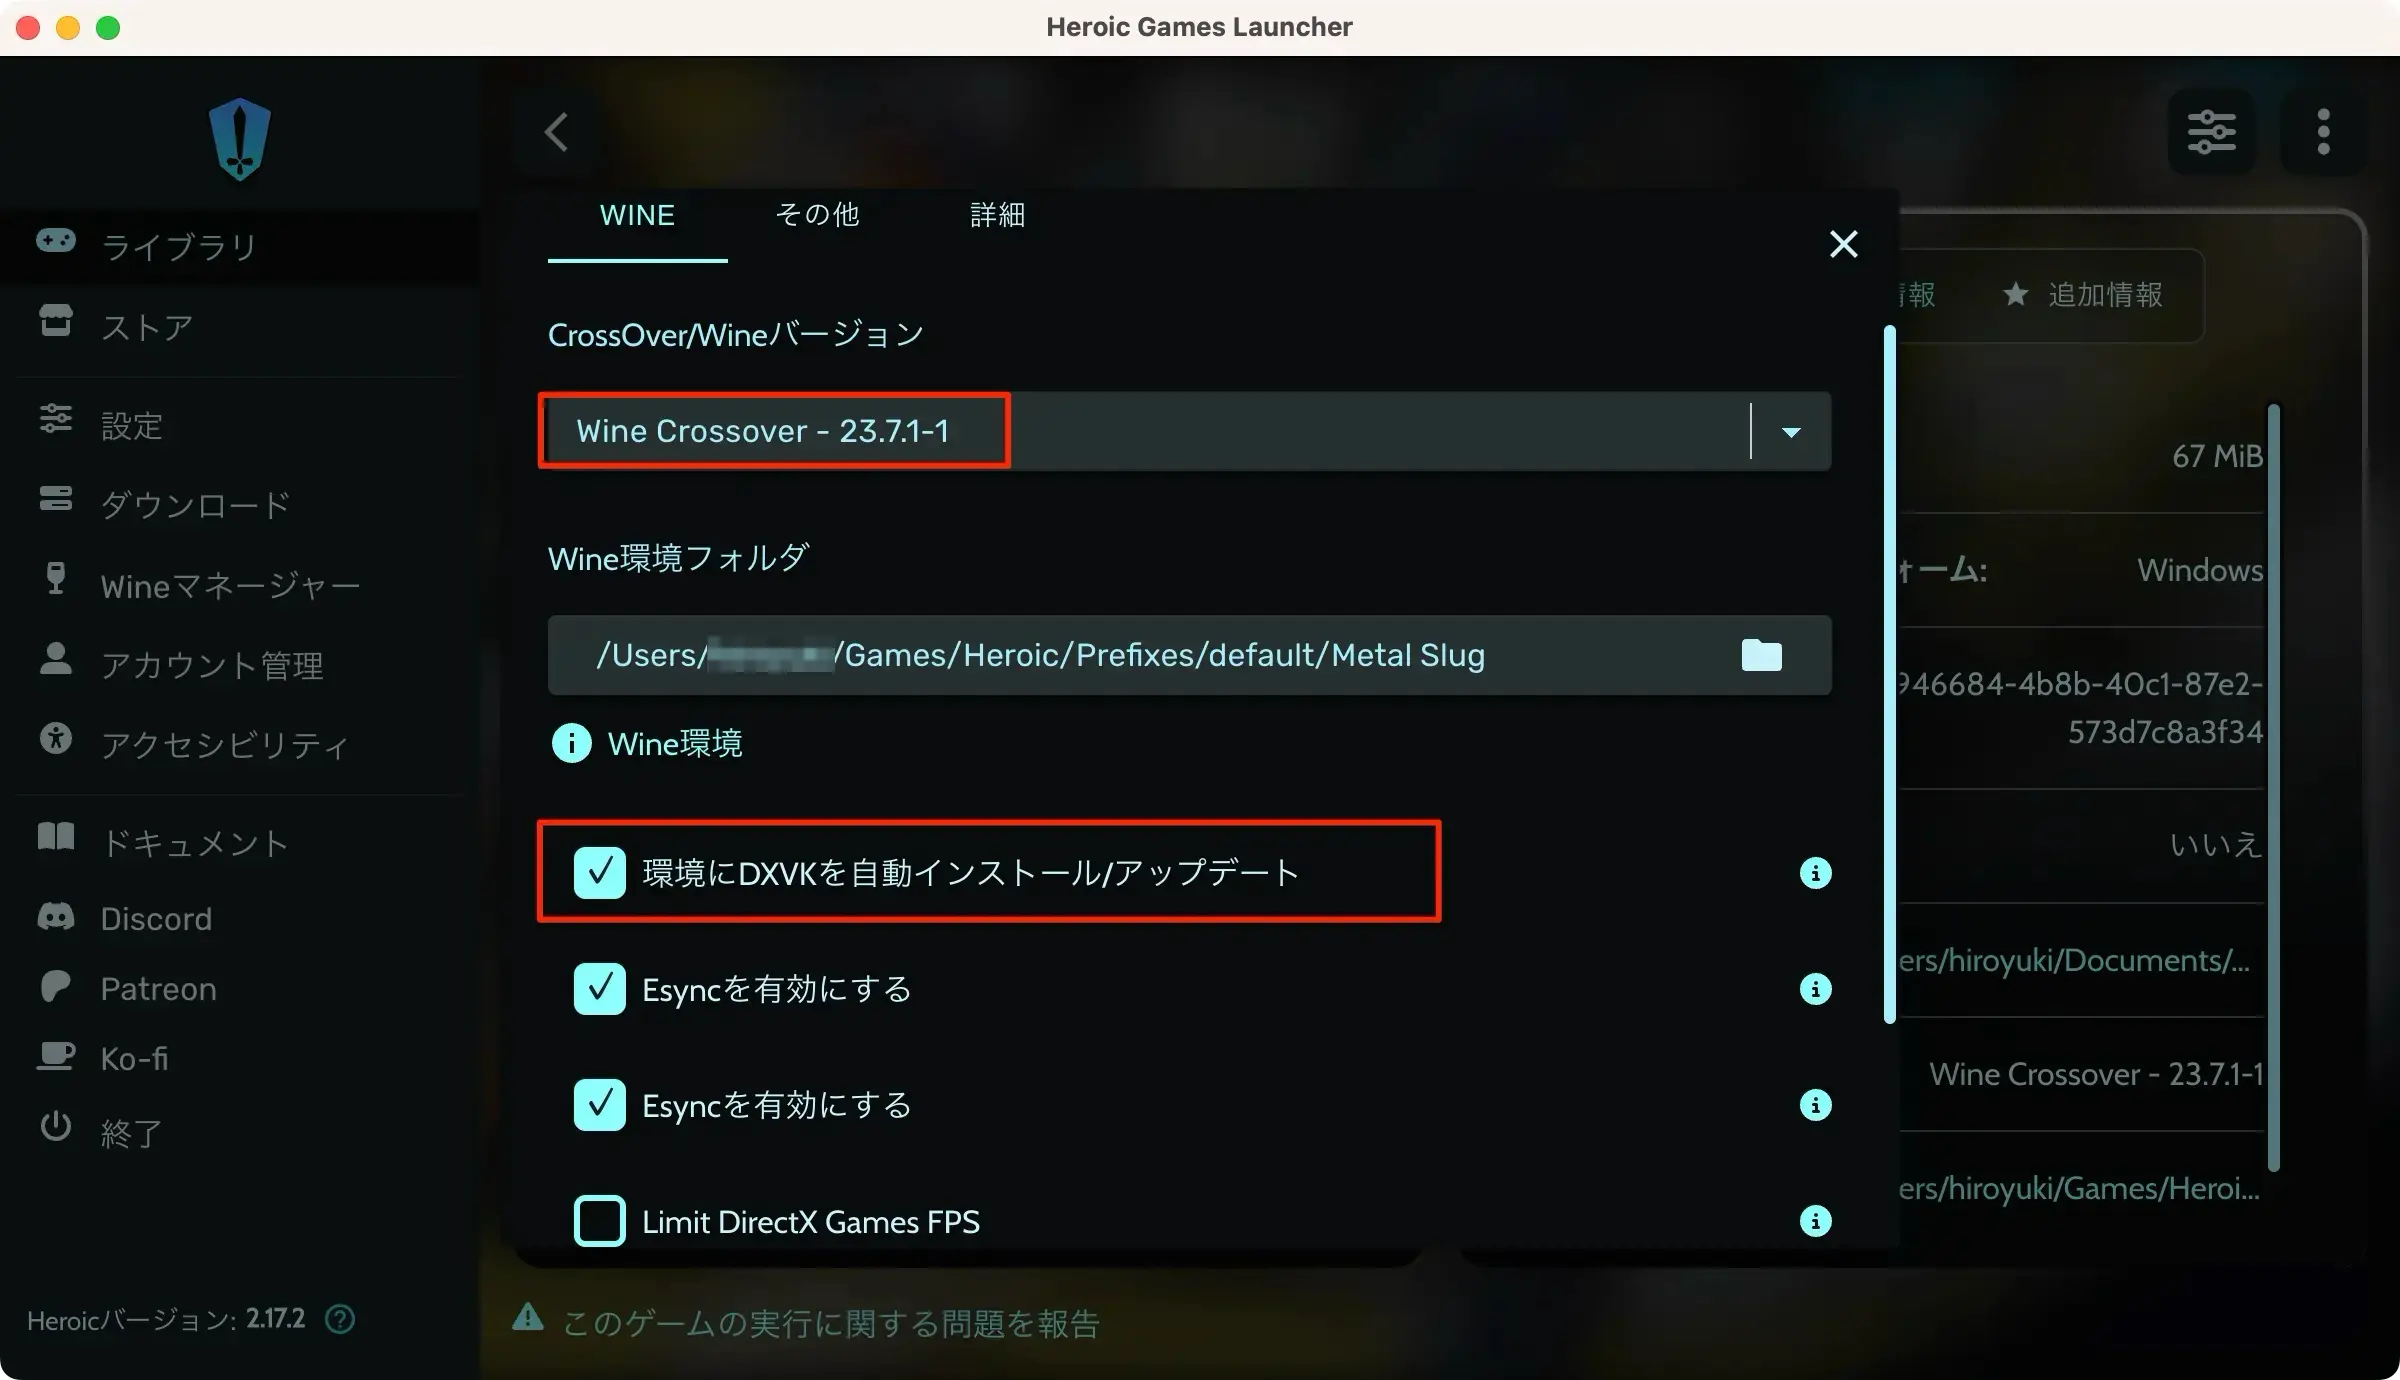Open アクセシビリティ settings
This screenshot has height=1380, width=2400.
[x=240, y=744]
